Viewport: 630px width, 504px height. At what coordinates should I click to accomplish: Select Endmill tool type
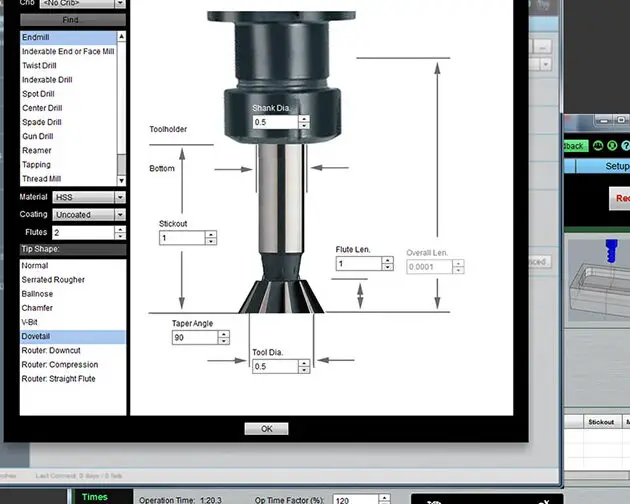(68, 37)
